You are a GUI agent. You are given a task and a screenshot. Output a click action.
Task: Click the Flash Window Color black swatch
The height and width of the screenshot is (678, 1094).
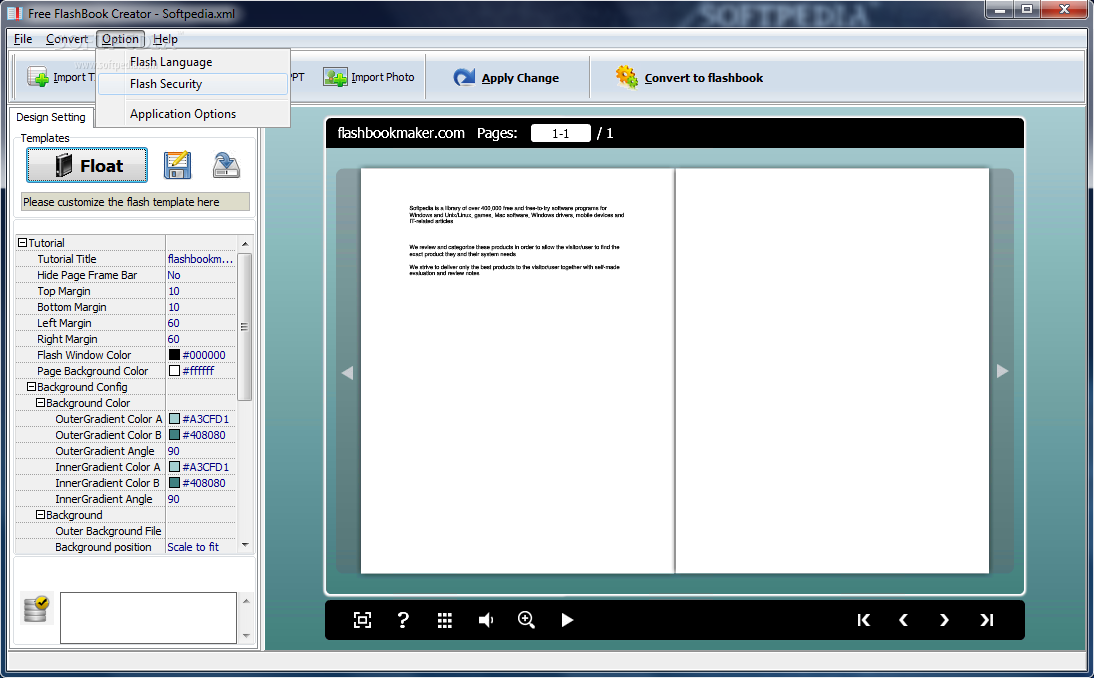point(174,355)
